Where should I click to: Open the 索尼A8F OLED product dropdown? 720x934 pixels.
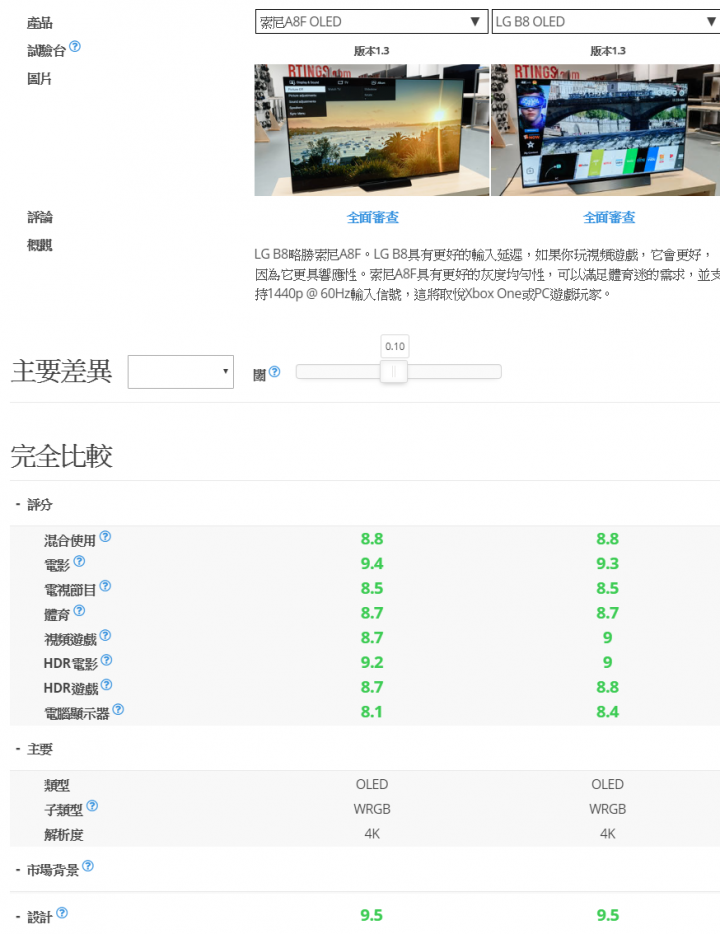[372, 22]
